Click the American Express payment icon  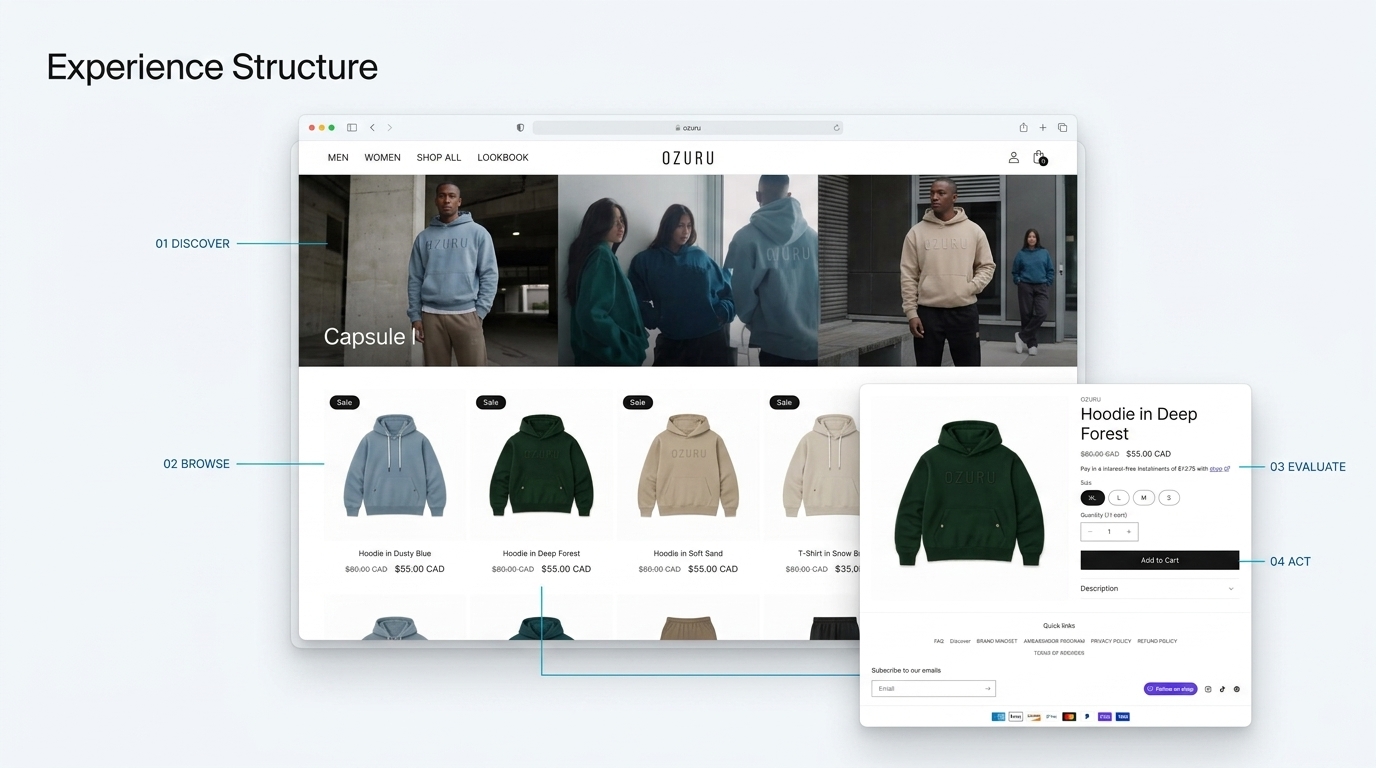click(x=998, y=717)
